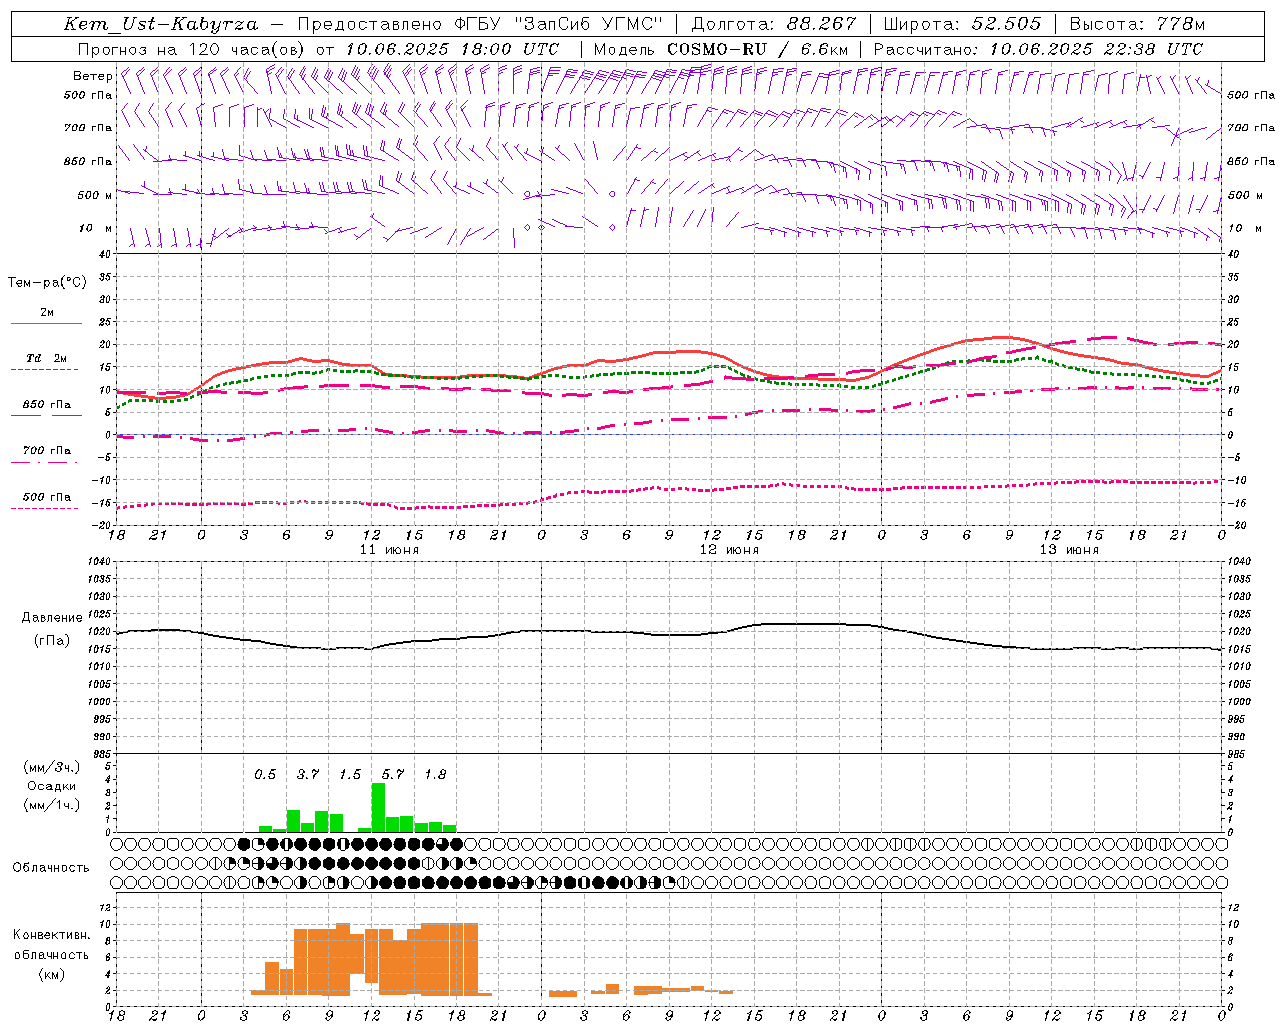
Task: Click the Осадки precipitation label
Action: click(x=52, y=786)
